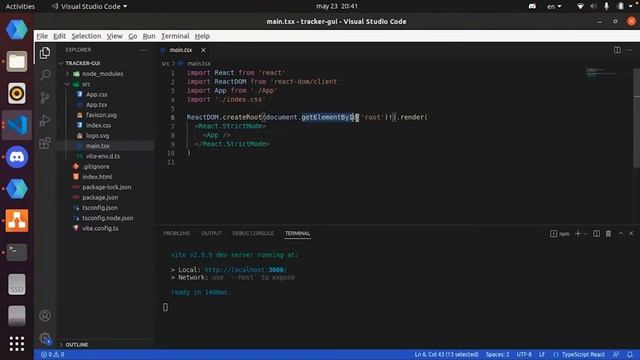Select the TERMINAL panel tab

297,233
